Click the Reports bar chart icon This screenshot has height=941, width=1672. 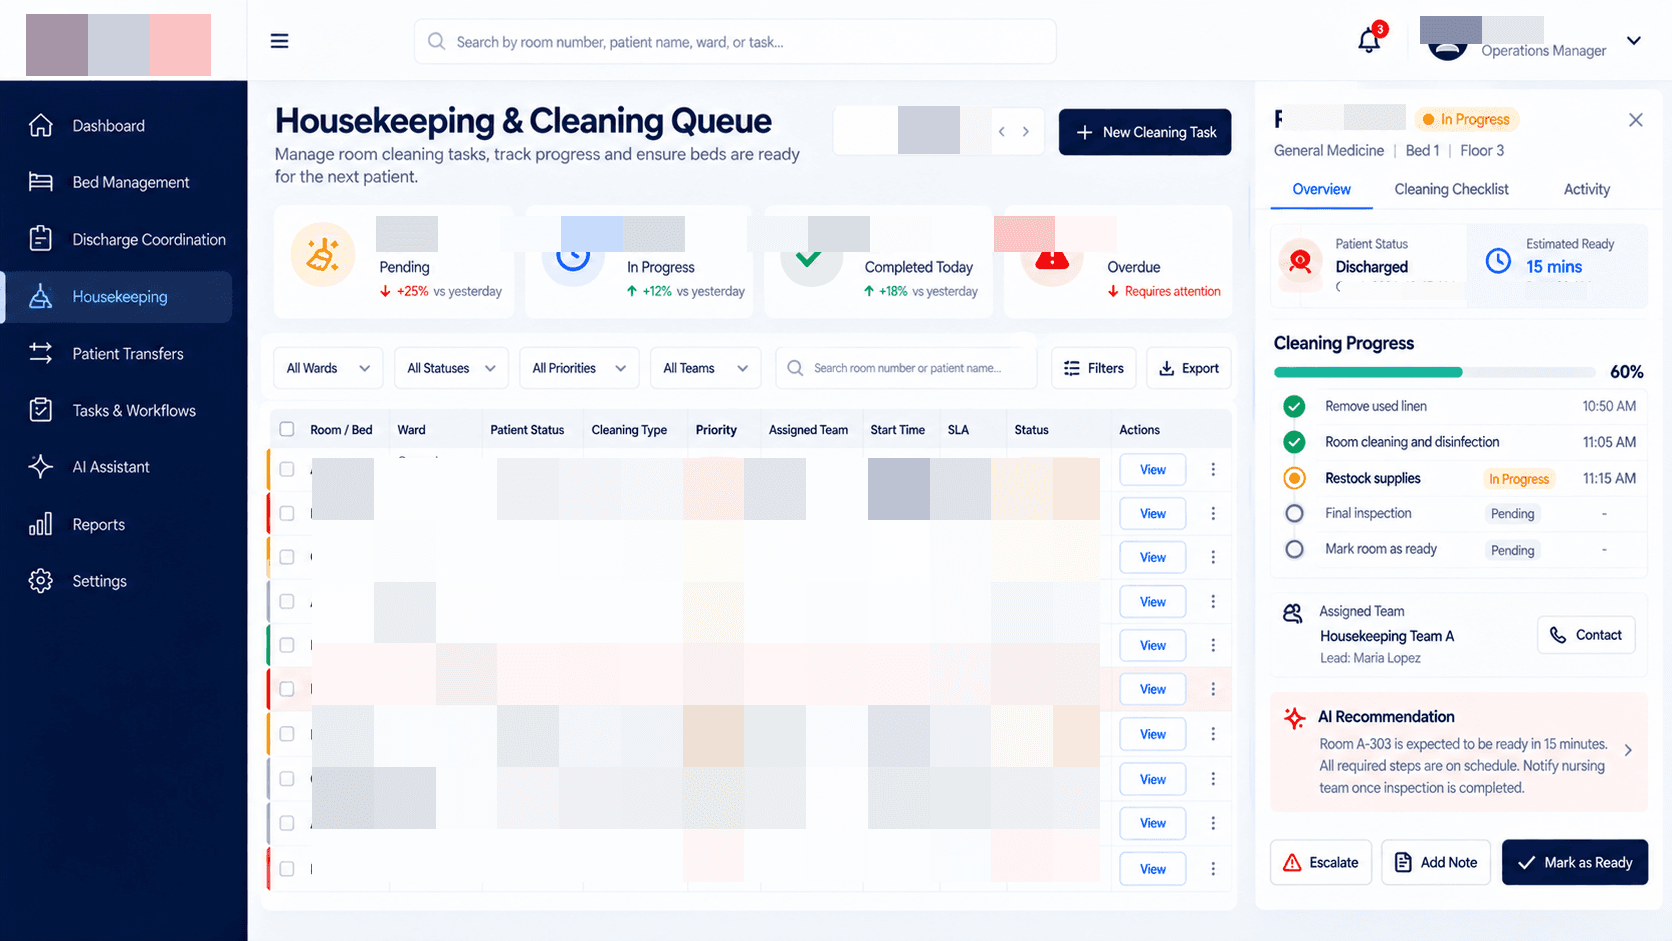pyautogui.click(x=41, y=524)
